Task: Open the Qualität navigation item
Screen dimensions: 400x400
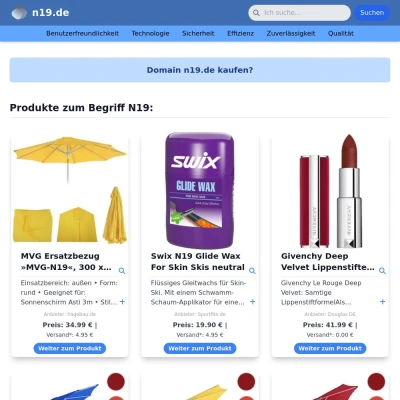Action: [x=341, y=33]
